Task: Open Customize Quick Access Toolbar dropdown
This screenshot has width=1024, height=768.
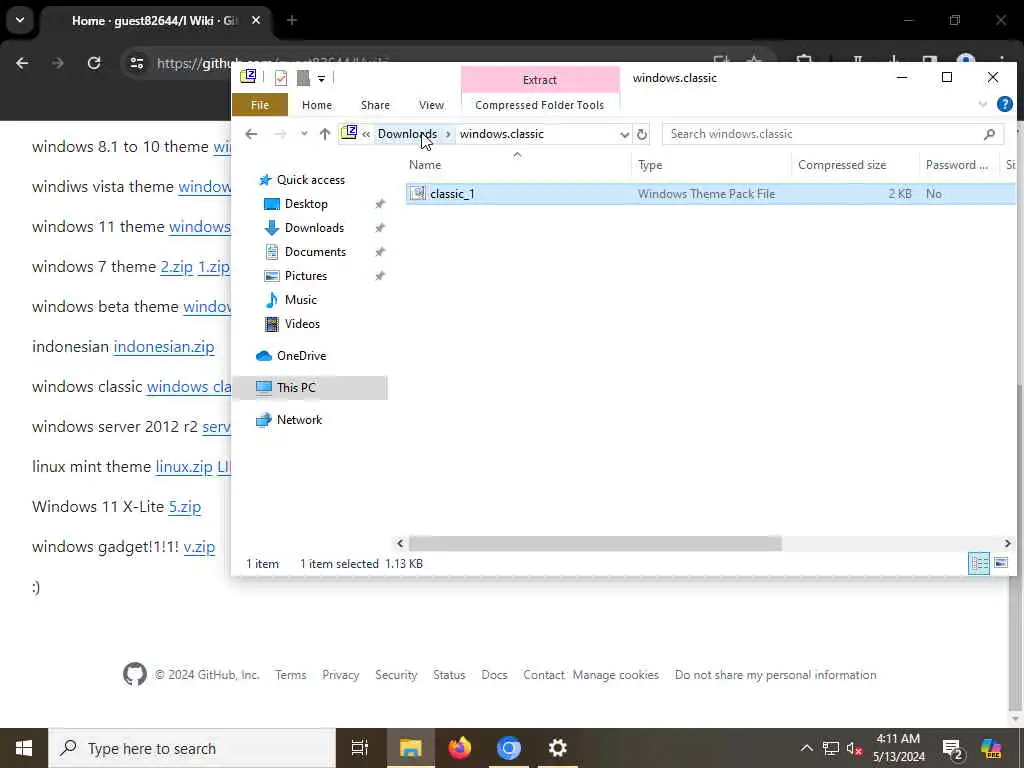Action: pos(321,78)
